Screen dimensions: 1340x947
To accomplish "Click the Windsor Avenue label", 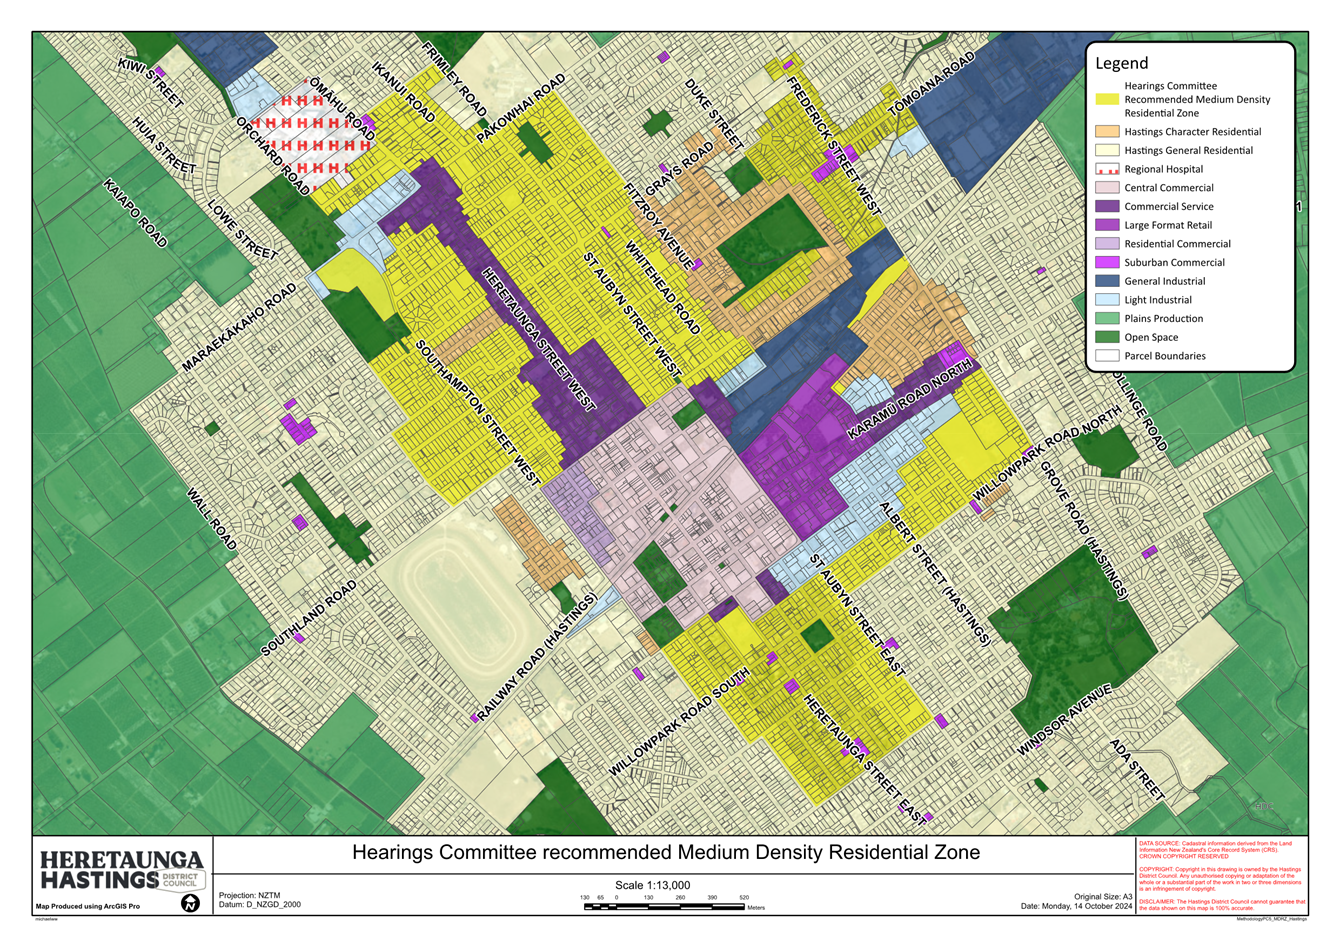I will click(x=1065, y=720).
